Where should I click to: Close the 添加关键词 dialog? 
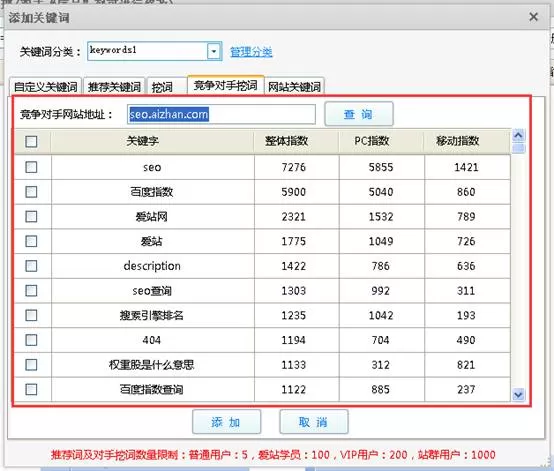point(534,17)
